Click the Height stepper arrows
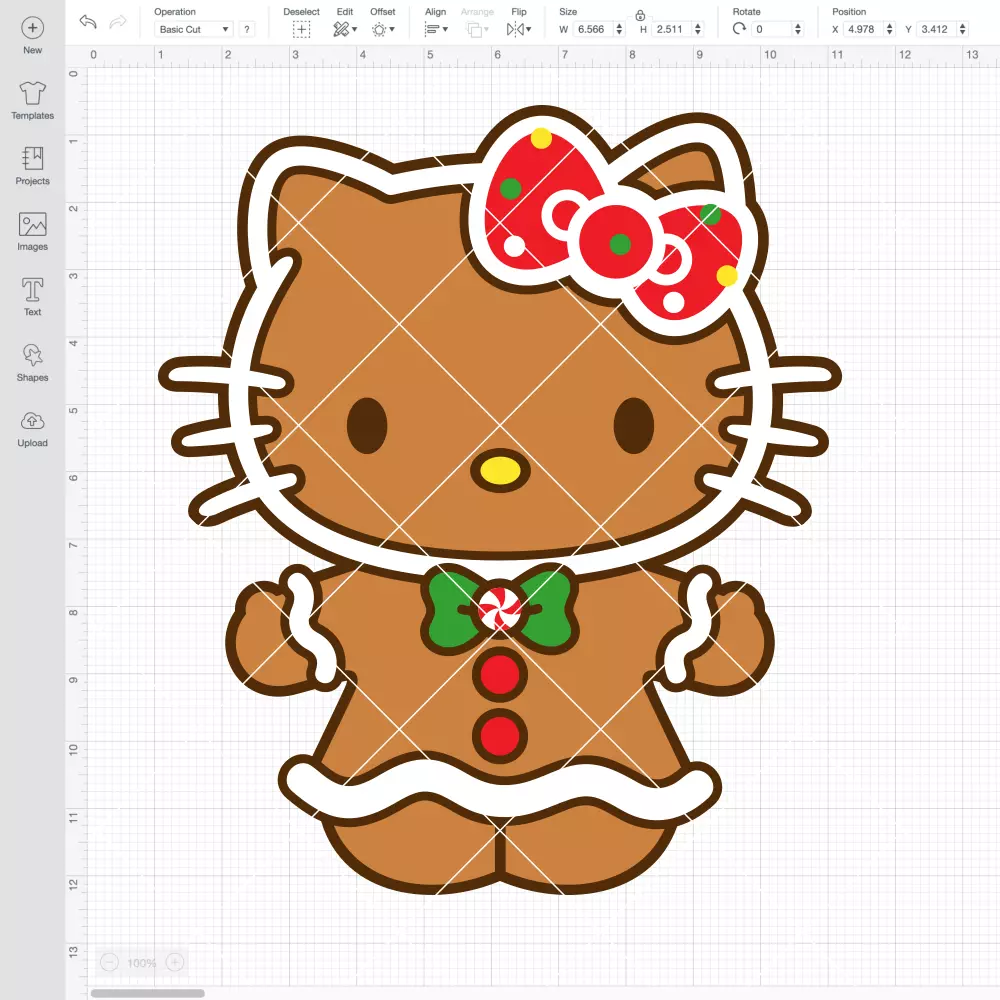This screenshot has height=1000, width=1000. click(x=698, y=29)
